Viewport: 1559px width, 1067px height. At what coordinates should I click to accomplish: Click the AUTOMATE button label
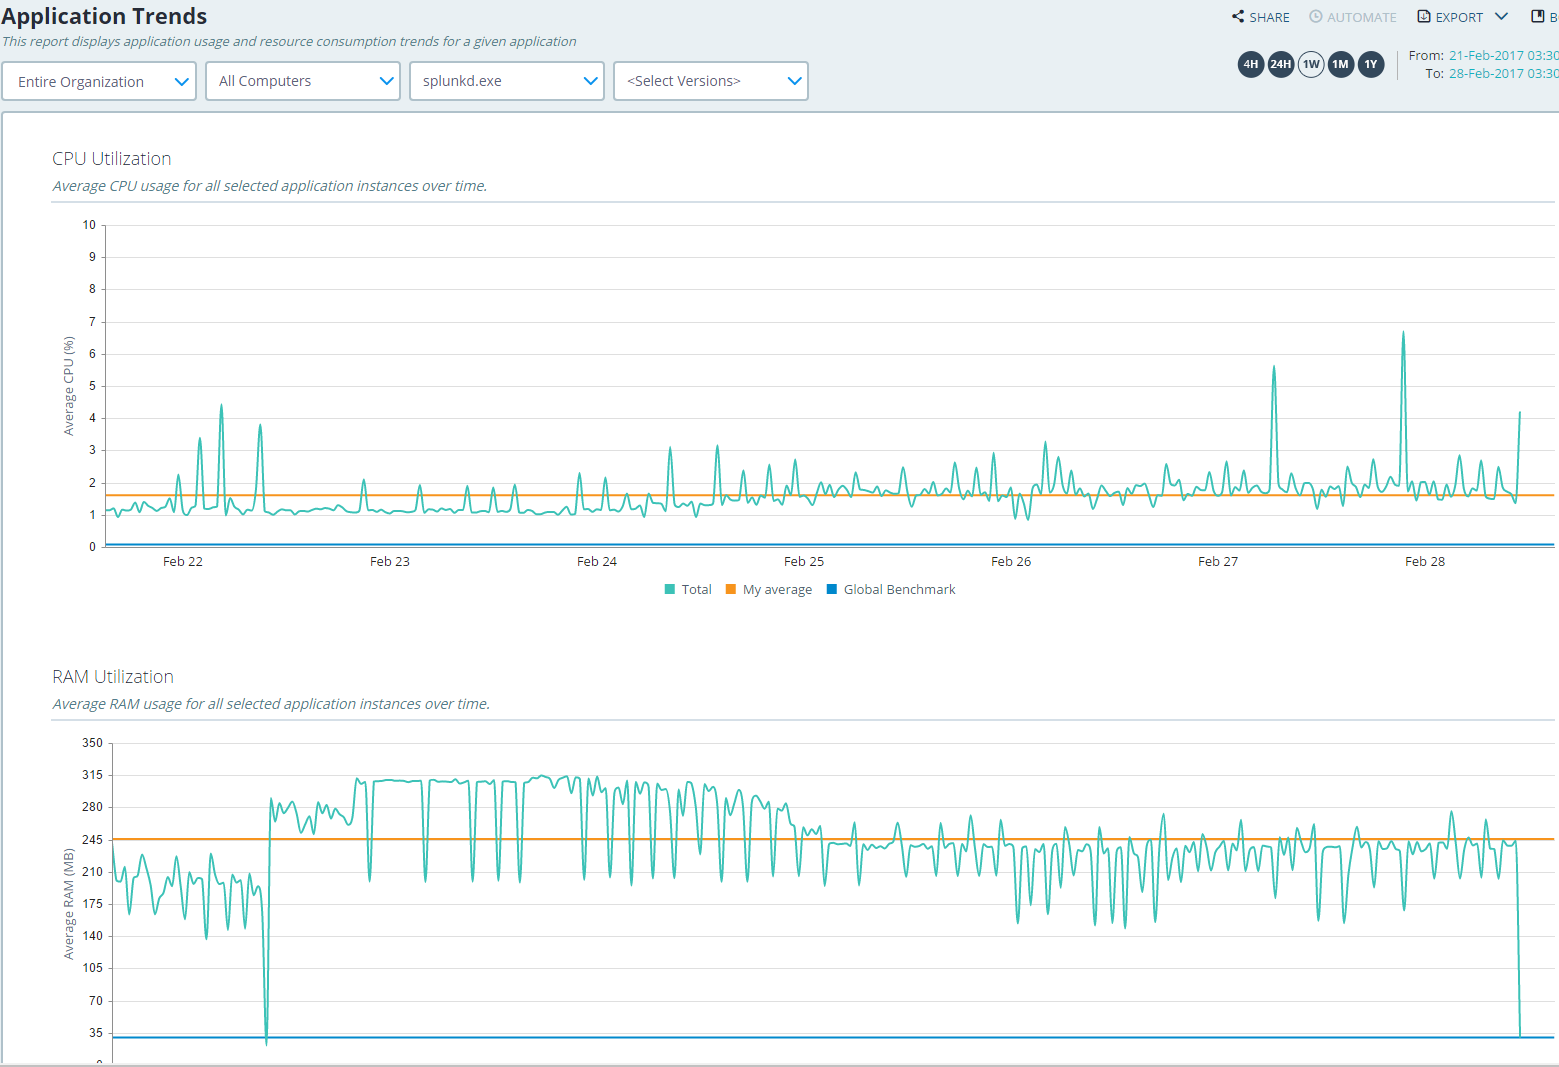tap(1362, 17)
